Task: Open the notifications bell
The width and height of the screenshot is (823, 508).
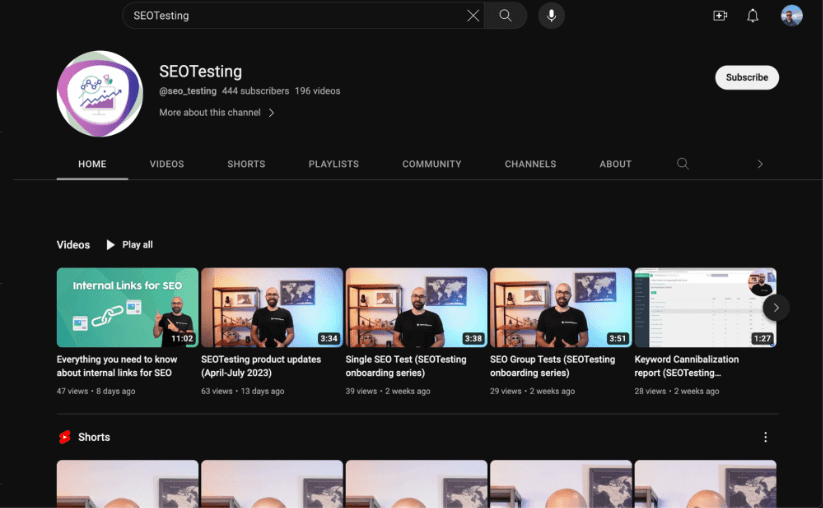Action: [753, 16]
